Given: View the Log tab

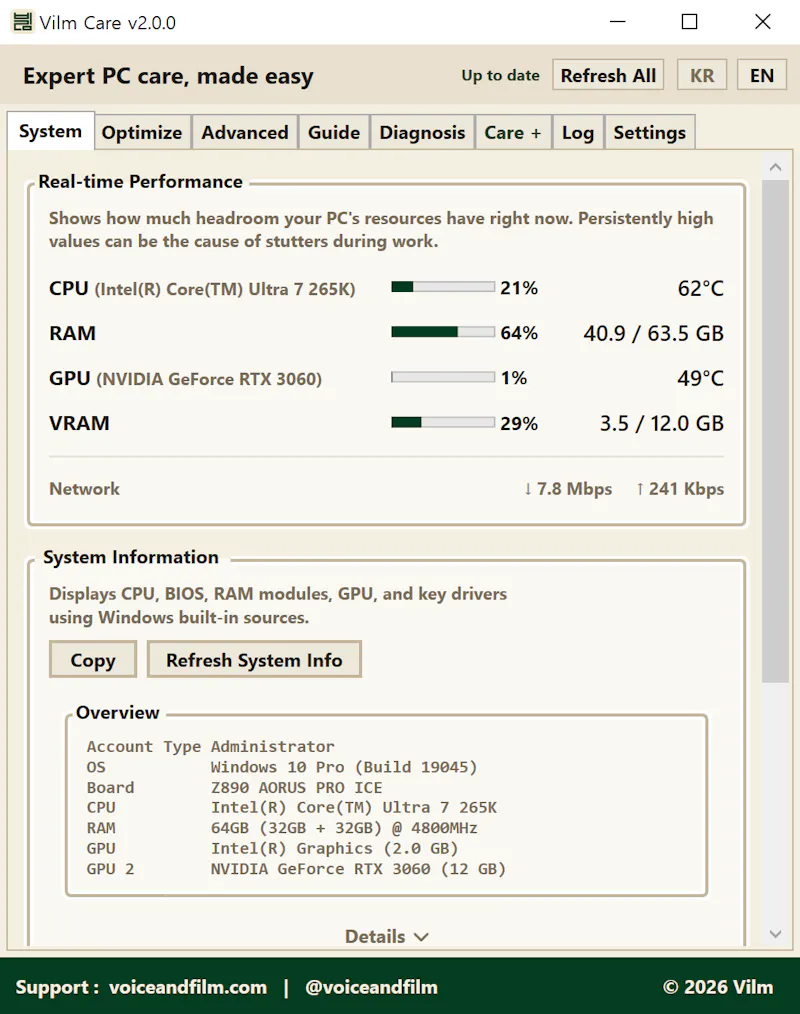Looking at the screenshot, I should (578, 133).
